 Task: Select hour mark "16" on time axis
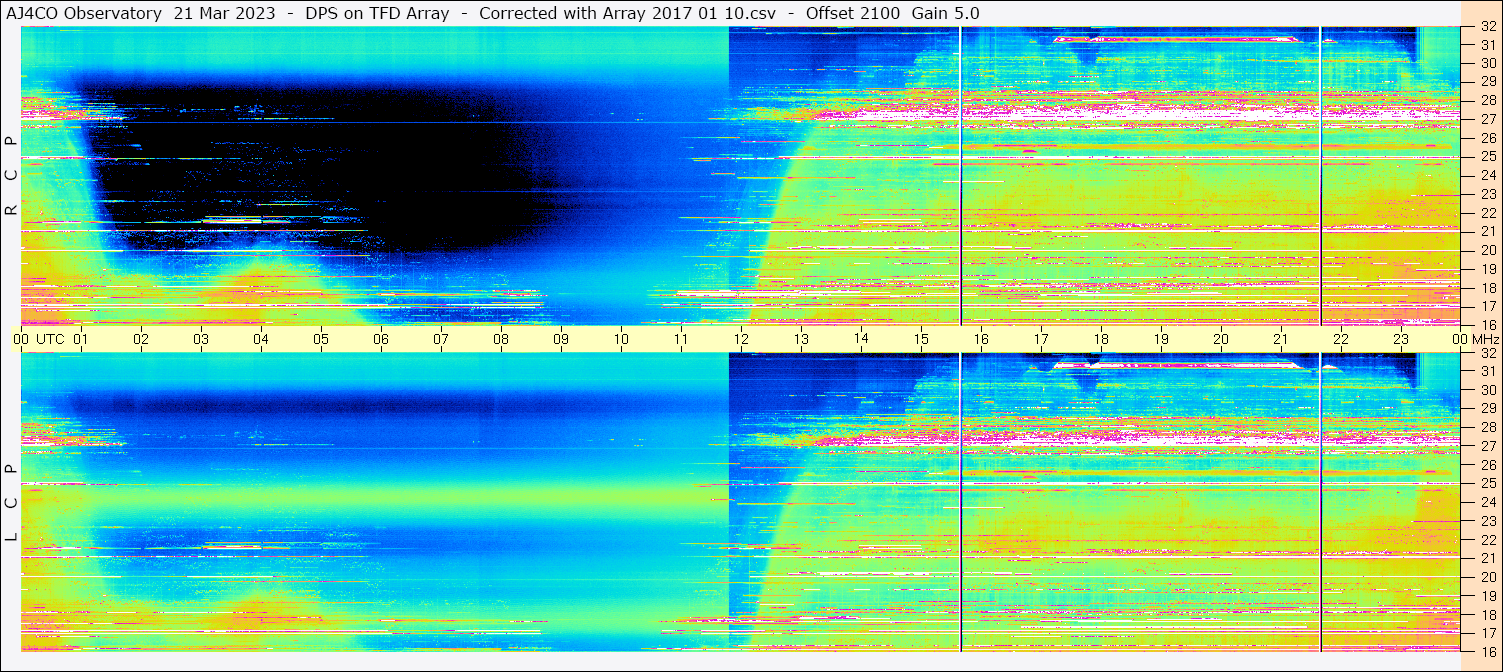pyautogui.click(x=981, y=339)
